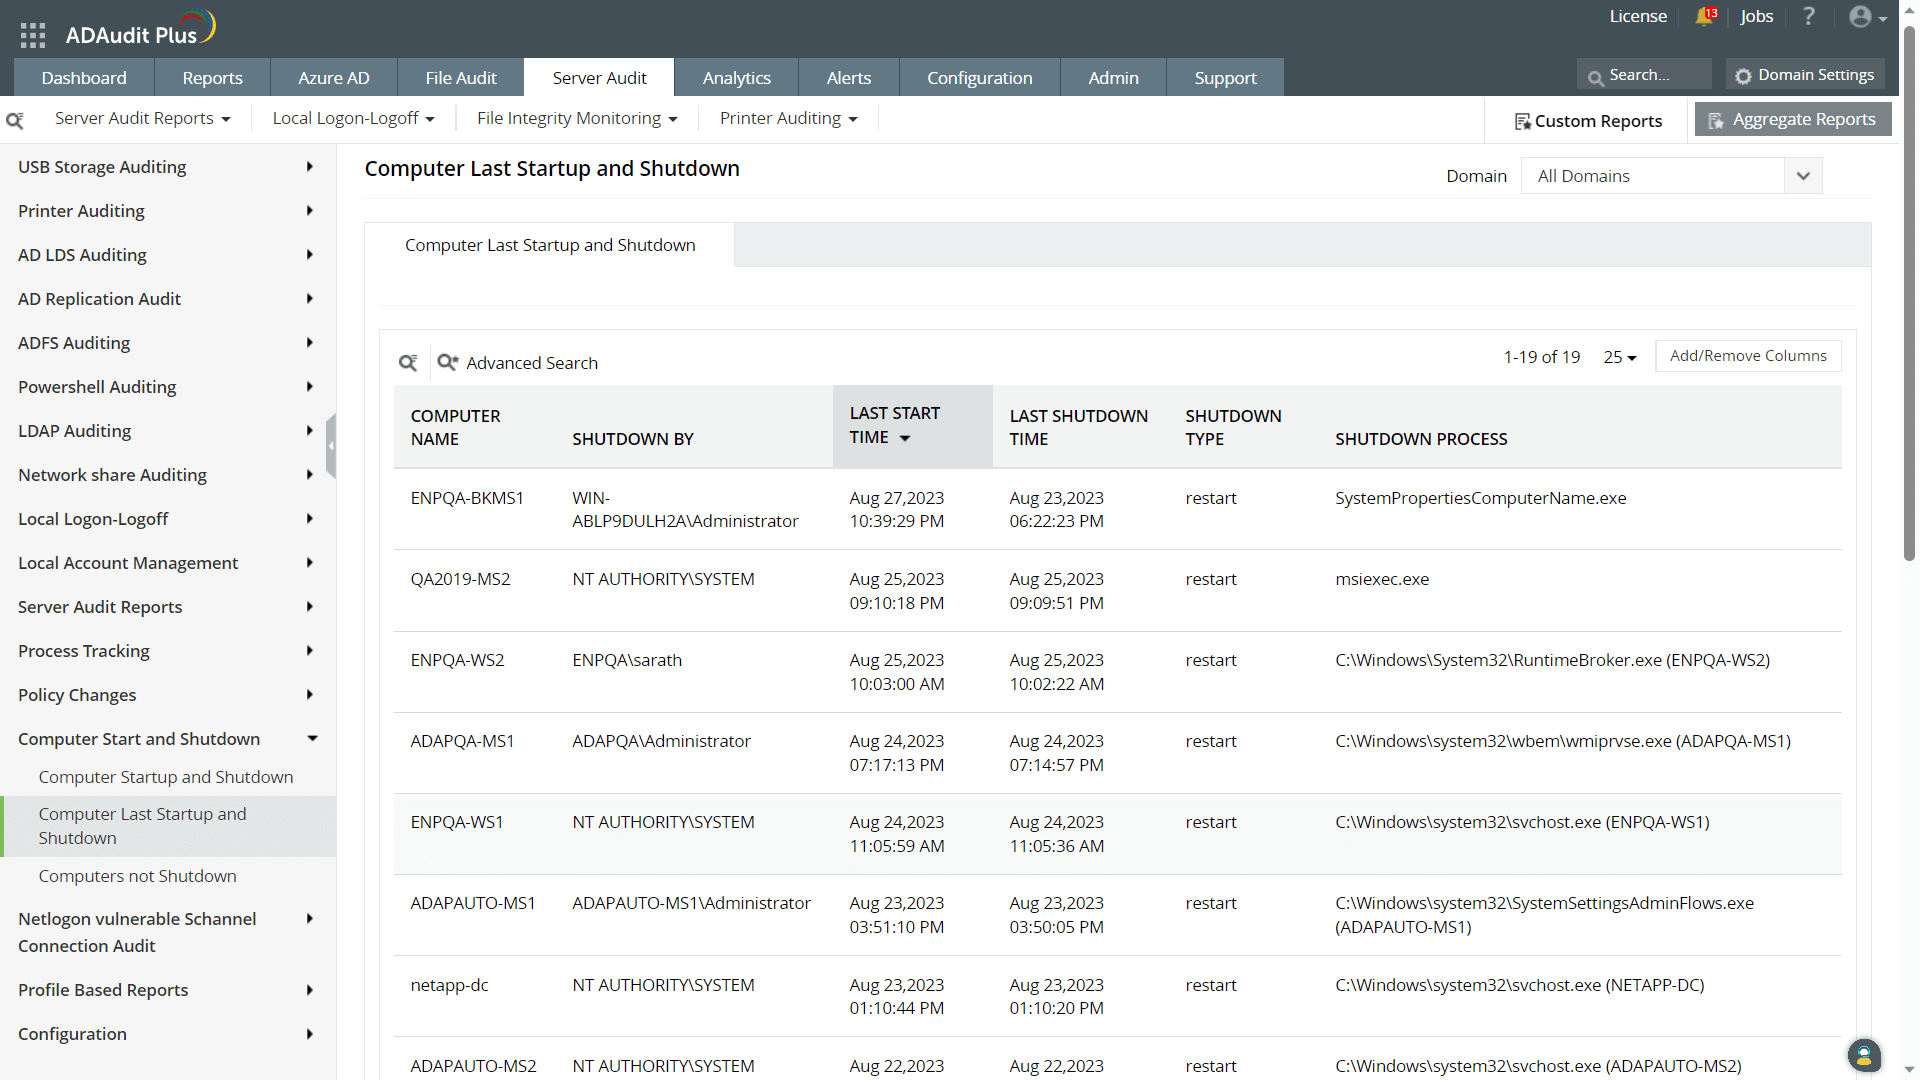The height and width of the screenshot is (1080, 1920).
Task: Click the table quick search icon
Action: click(408, 363)
